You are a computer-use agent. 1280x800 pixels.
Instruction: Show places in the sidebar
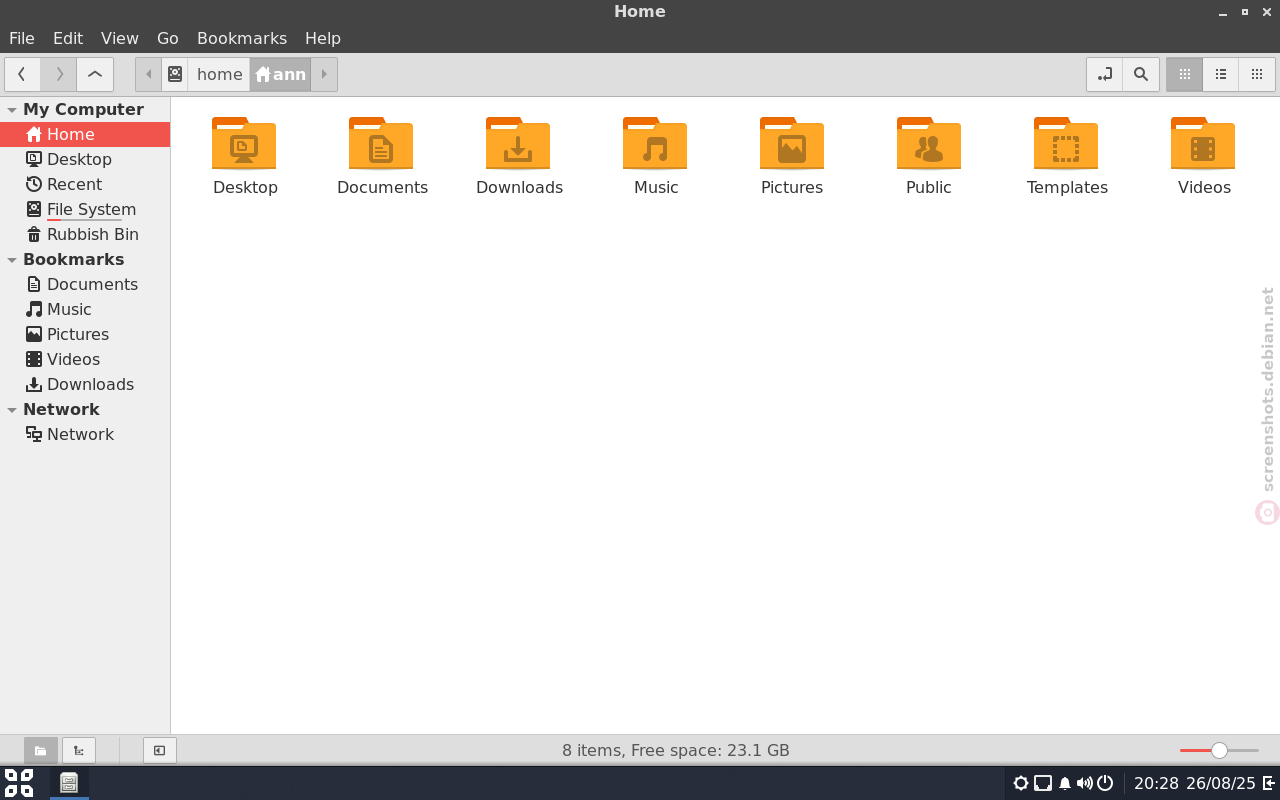[x=41, y=750]
